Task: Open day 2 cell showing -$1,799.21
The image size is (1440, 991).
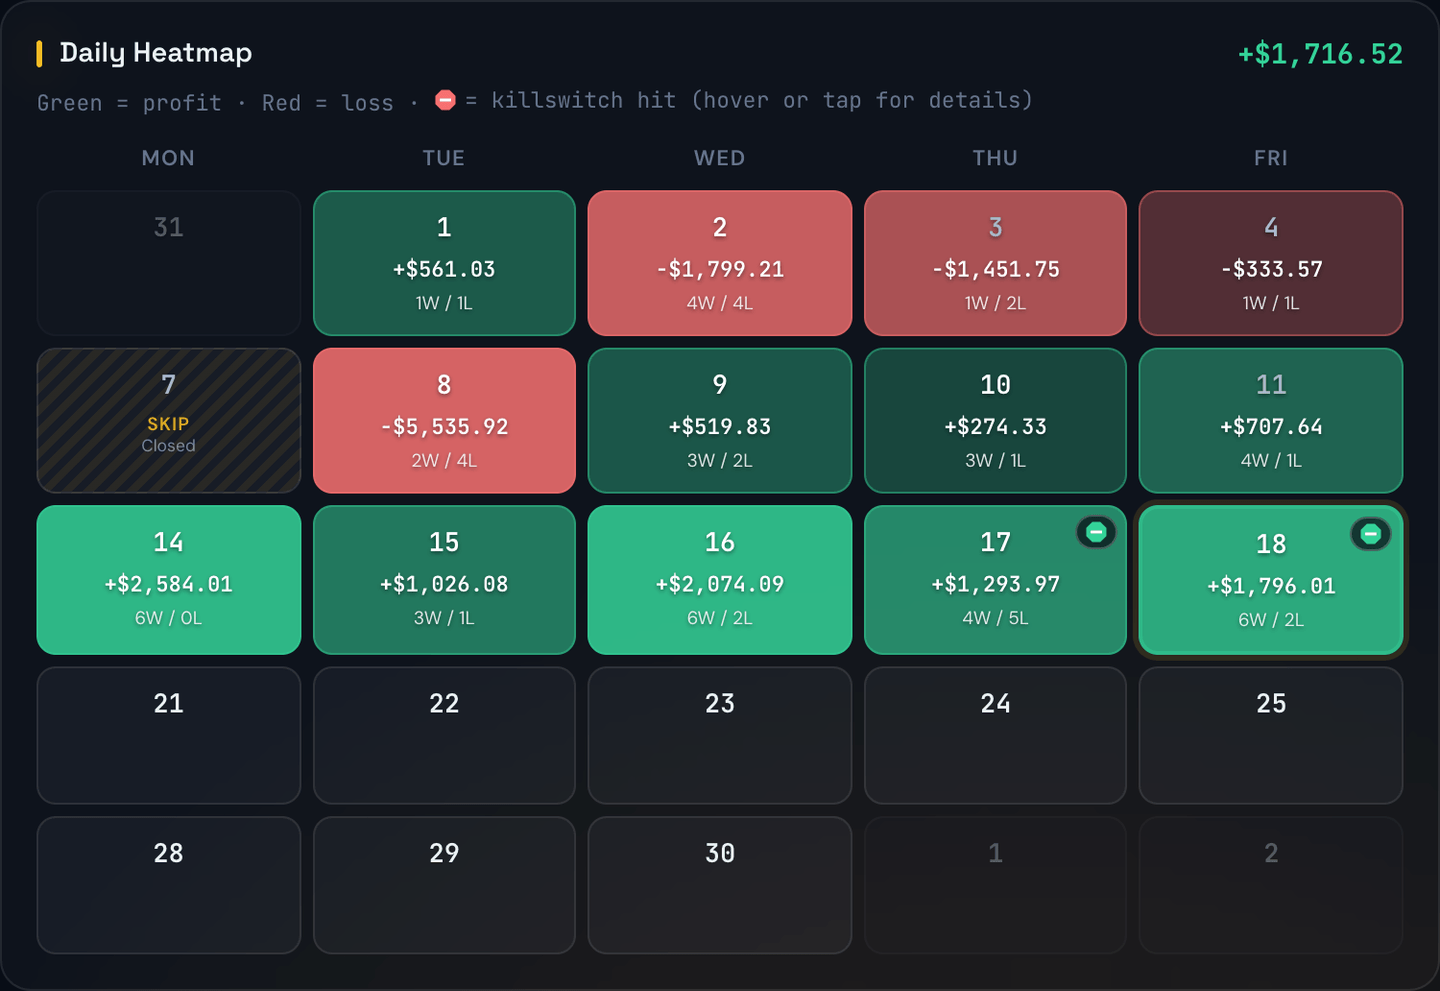Action: click(720, 263)
